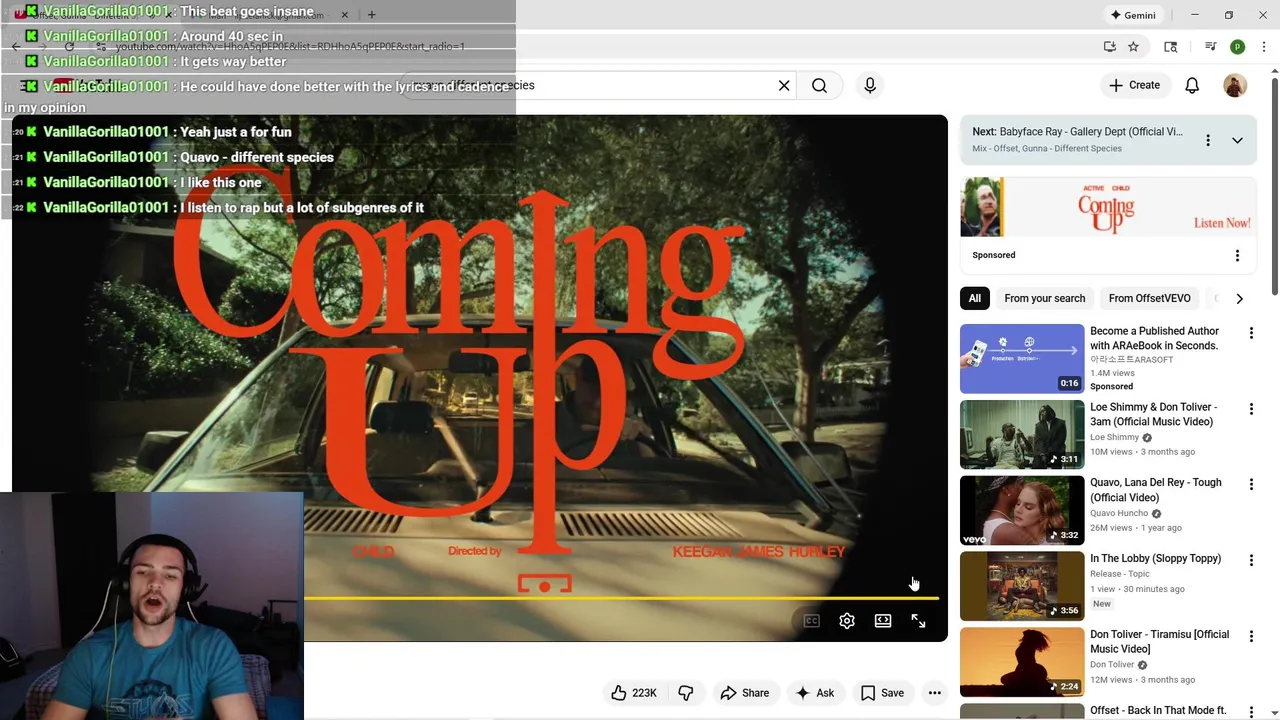Screen dimensions: 1280x720
Task: Clear the YouTube search box text
Action: pyautogui.click(x=784, y=85)
